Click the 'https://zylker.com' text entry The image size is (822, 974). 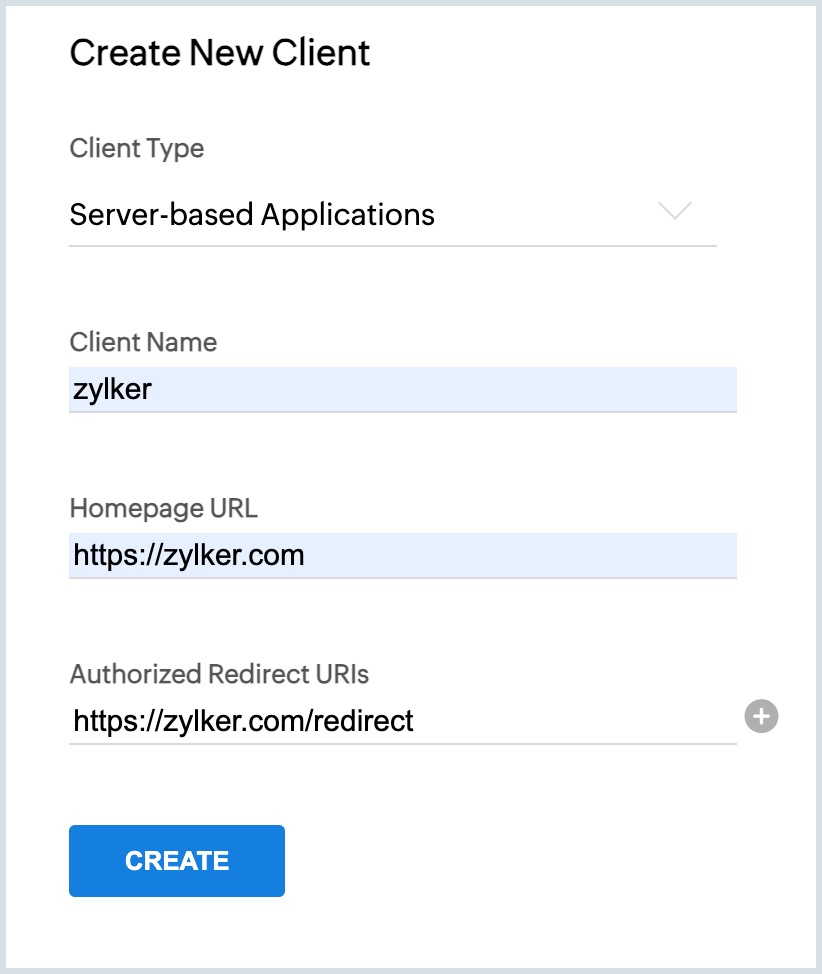(x=189, y=555)
